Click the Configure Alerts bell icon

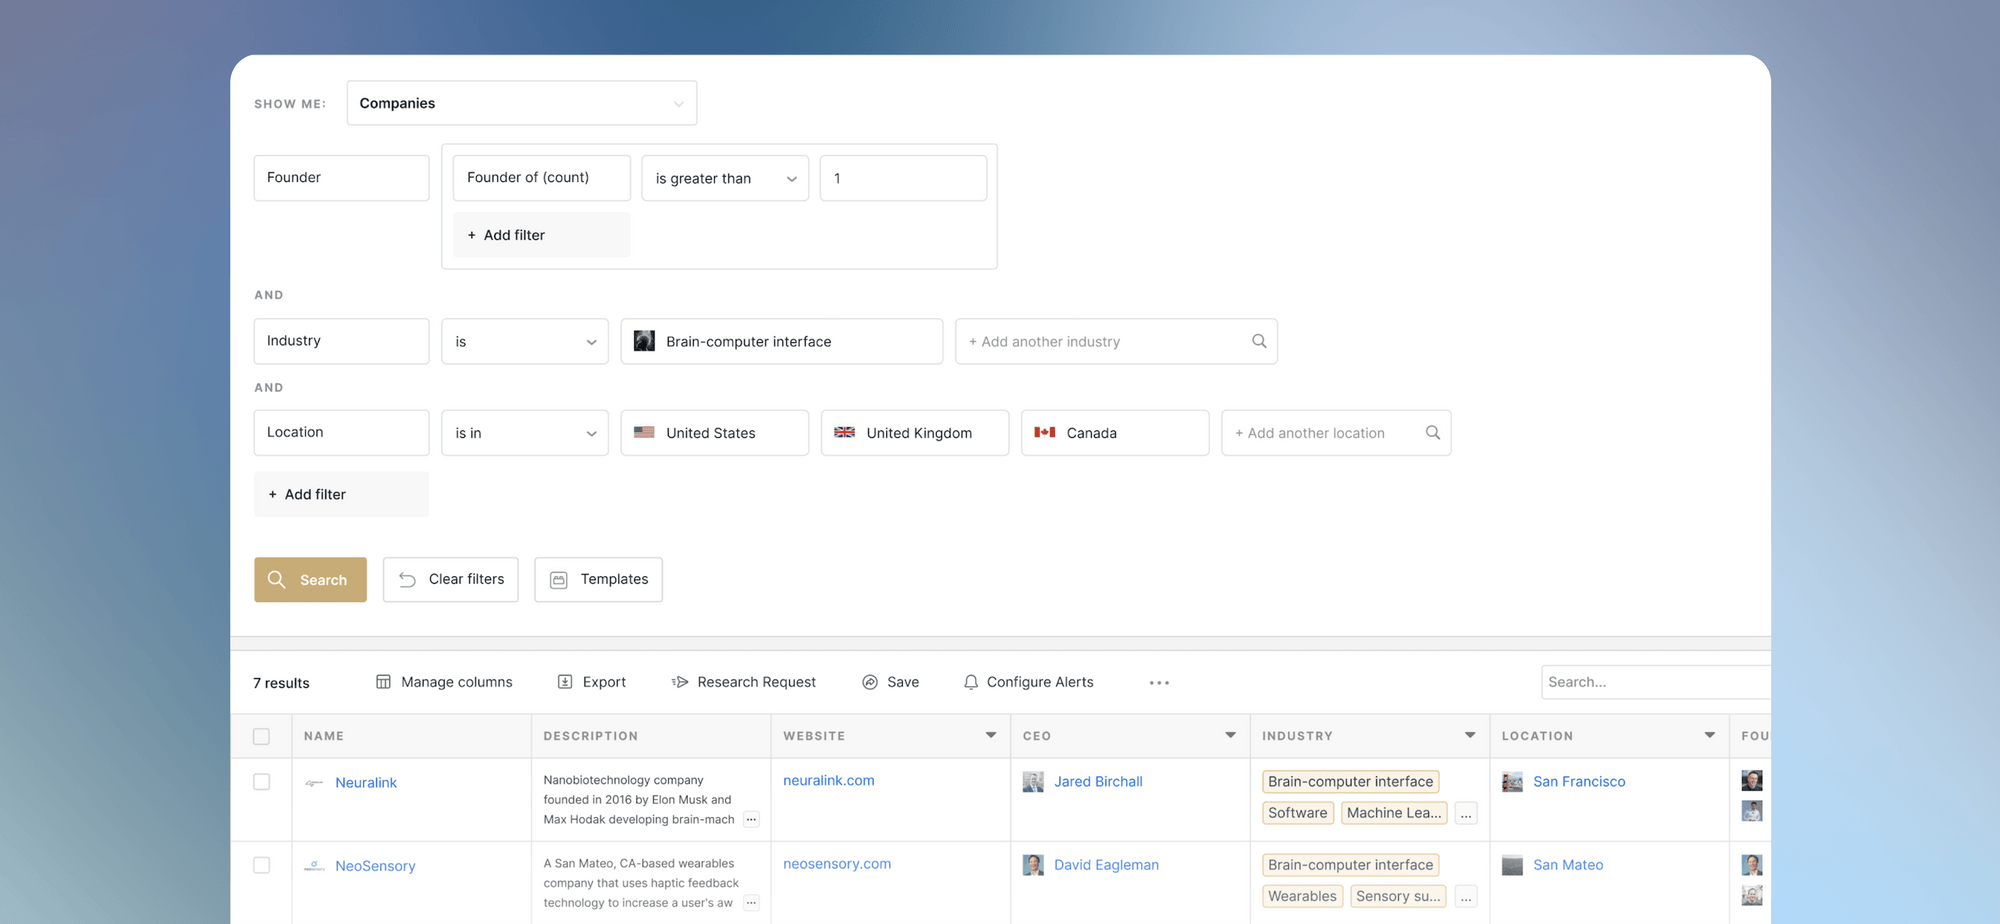pyautogui.click(x=970, y=682)
